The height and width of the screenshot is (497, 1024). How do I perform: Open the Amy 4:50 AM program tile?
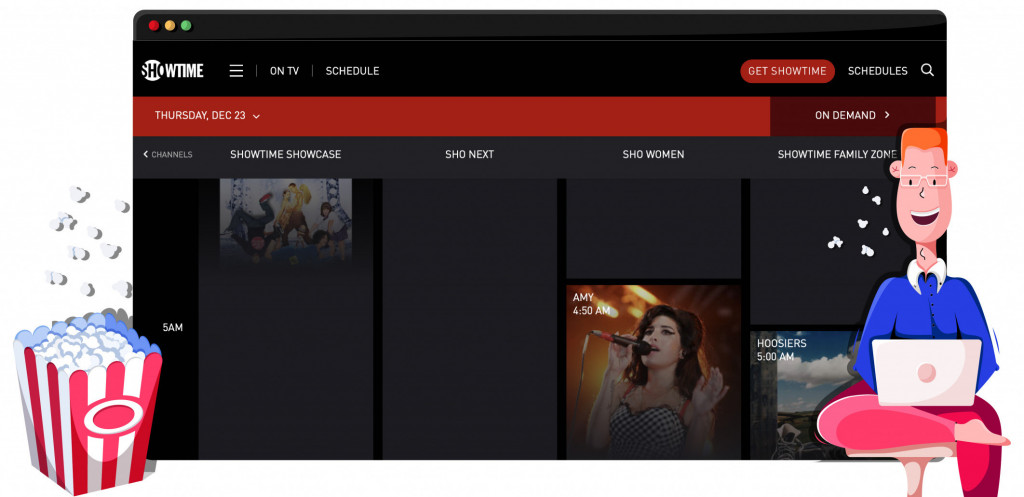point(653,371)
